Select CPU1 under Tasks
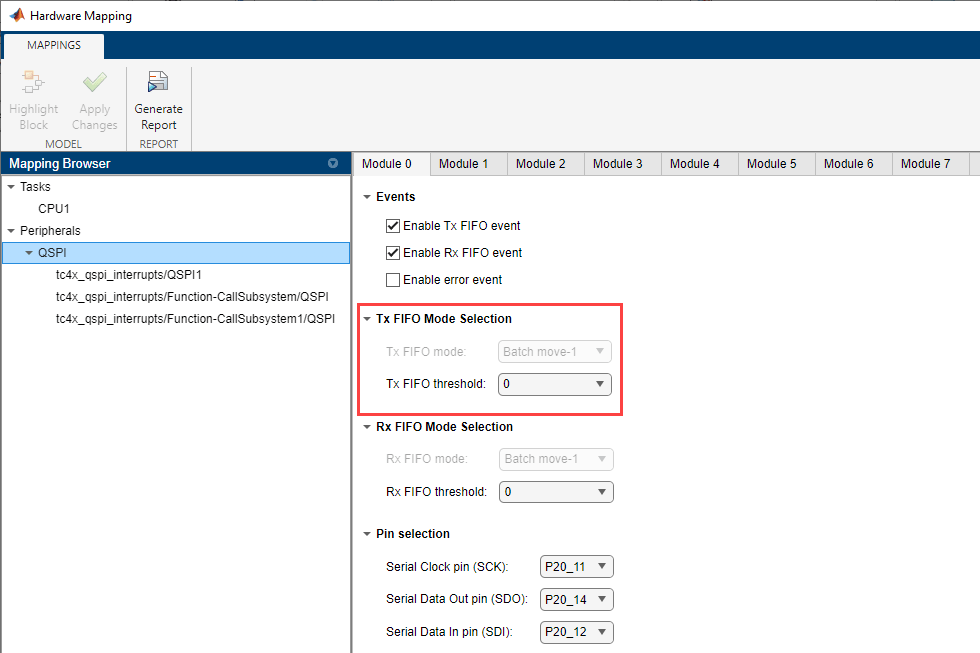Image resolution: width=980 pixels, height=653 pixels. click(x=54, y=209)
